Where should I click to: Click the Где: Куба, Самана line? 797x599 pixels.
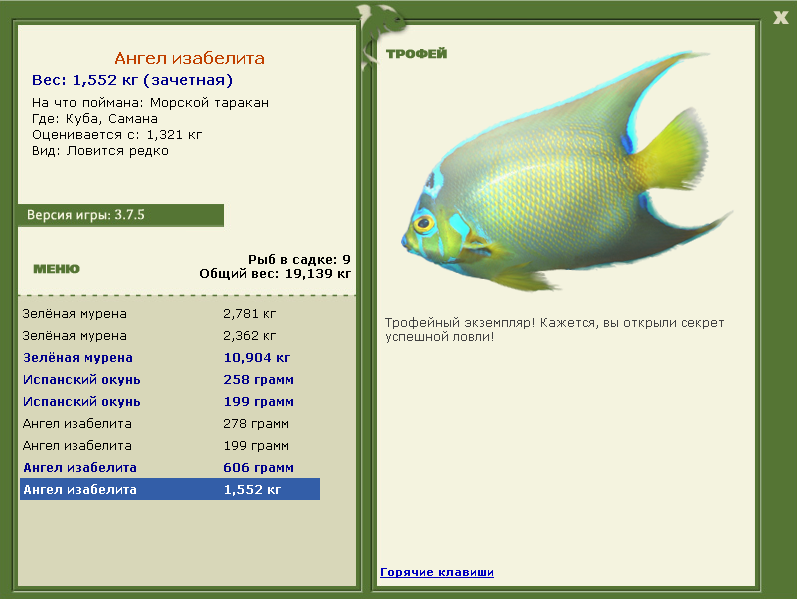pyautogui.click(x=95, y=118)
